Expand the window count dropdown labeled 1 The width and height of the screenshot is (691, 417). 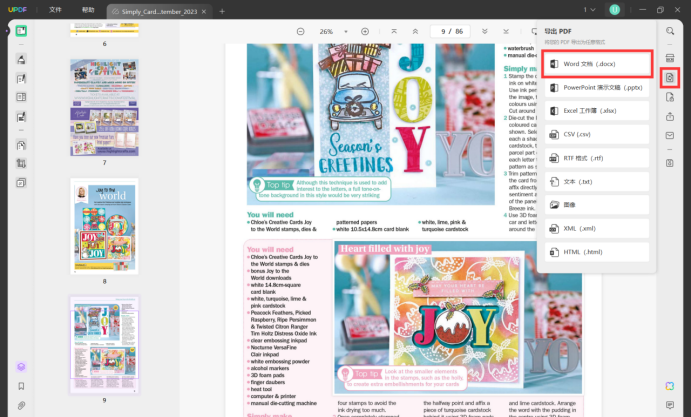click(590, 10)
